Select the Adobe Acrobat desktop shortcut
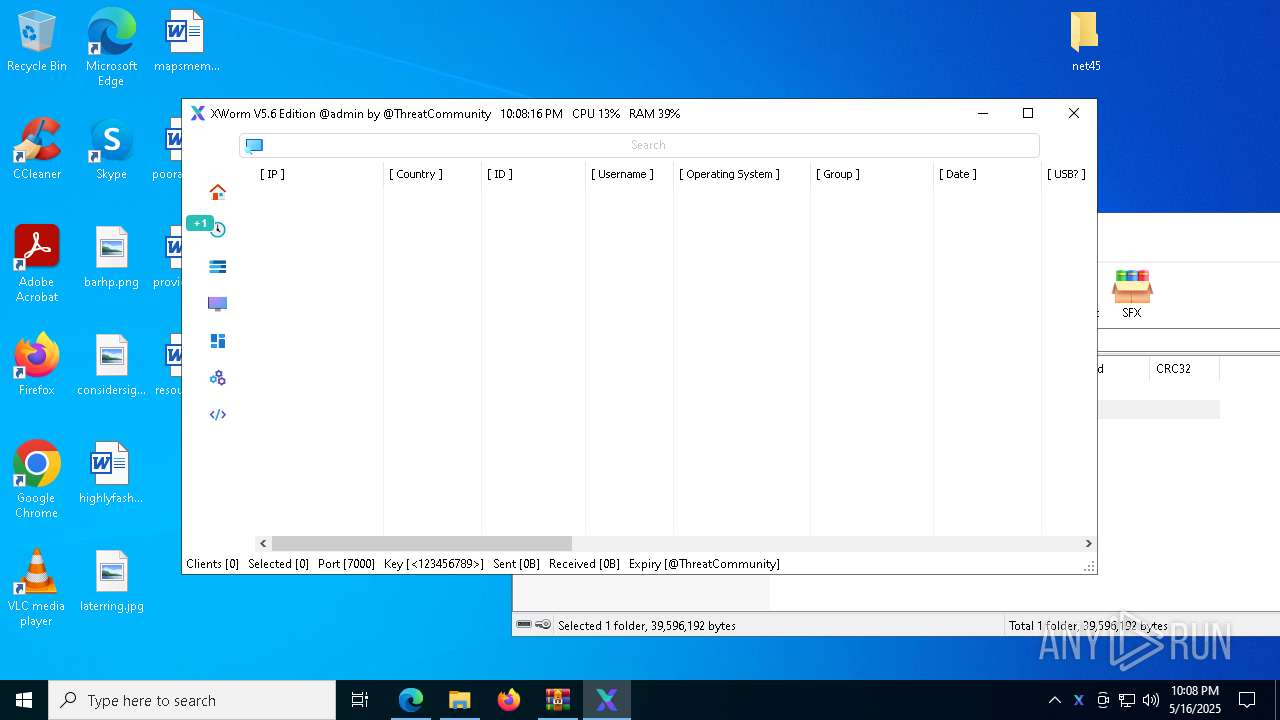This screenshot has height=720, width=1280. coord(37,264)
